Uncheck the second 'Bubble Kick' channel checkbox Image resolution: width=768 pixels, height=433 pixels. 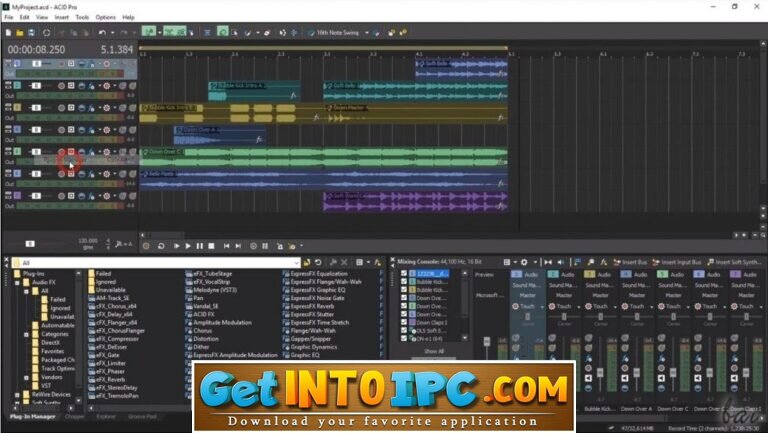coord(404,290)
